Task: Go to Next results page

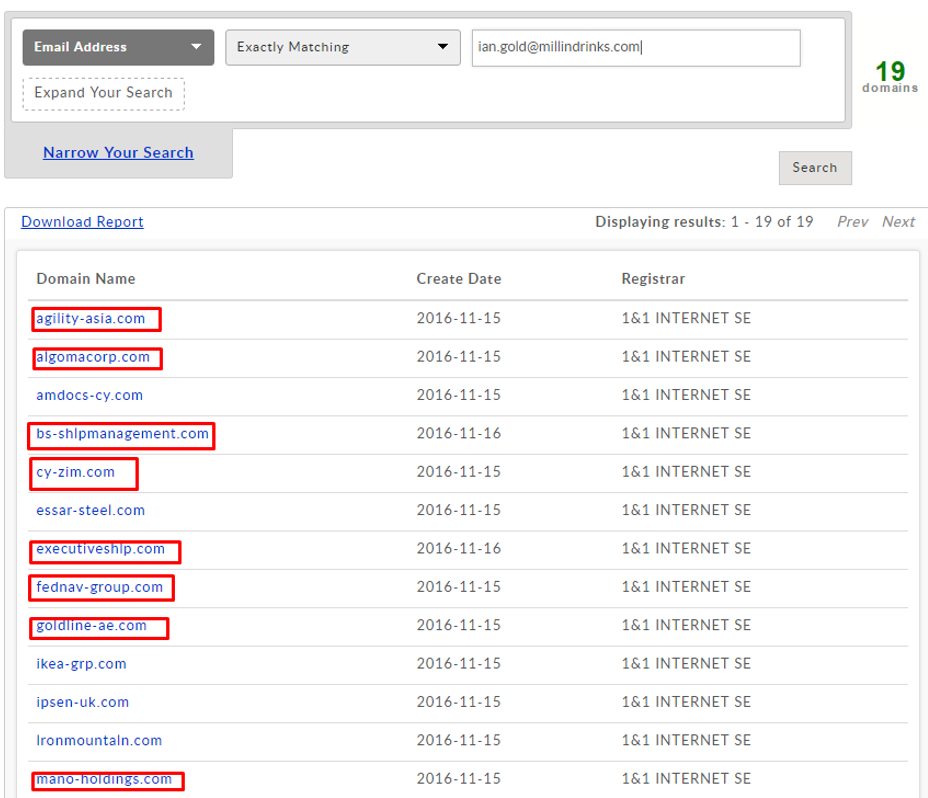Action: (x=898, y=222)
